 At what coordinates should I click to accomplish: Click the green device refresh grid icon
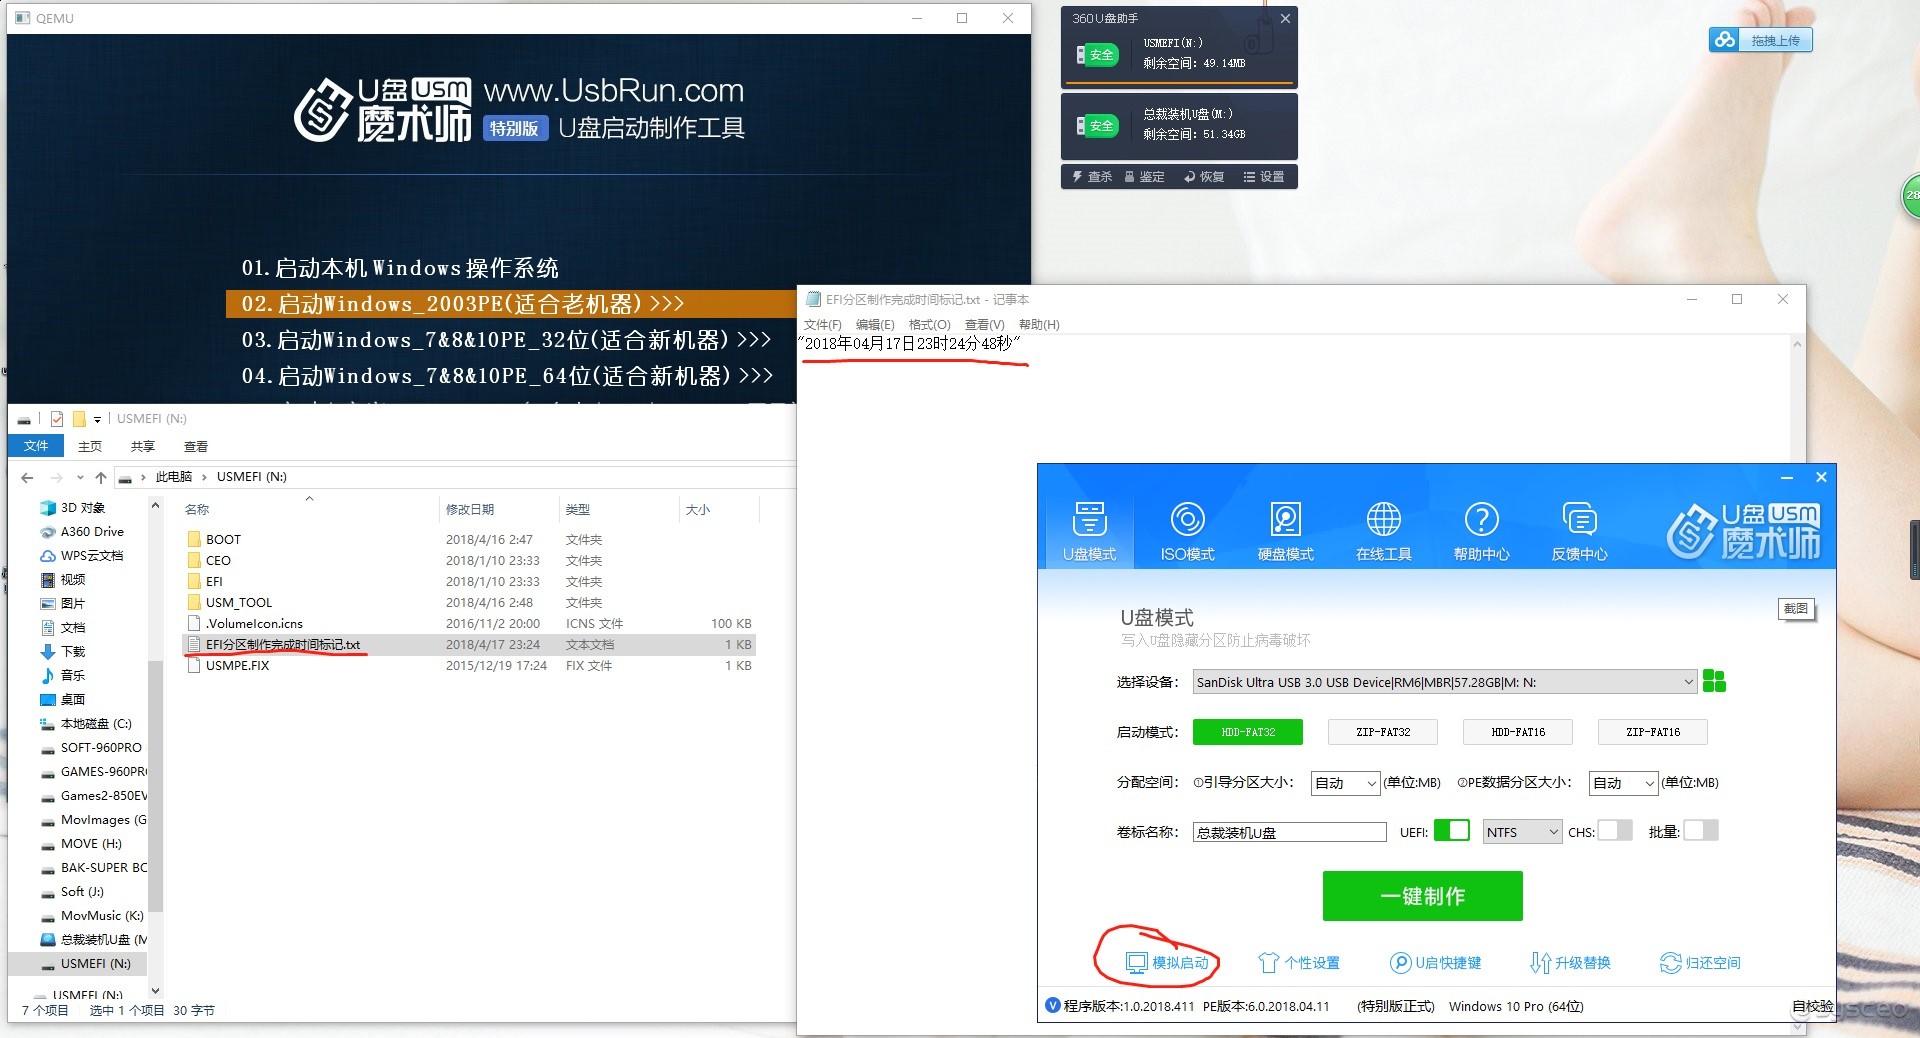coord(1714,681)
